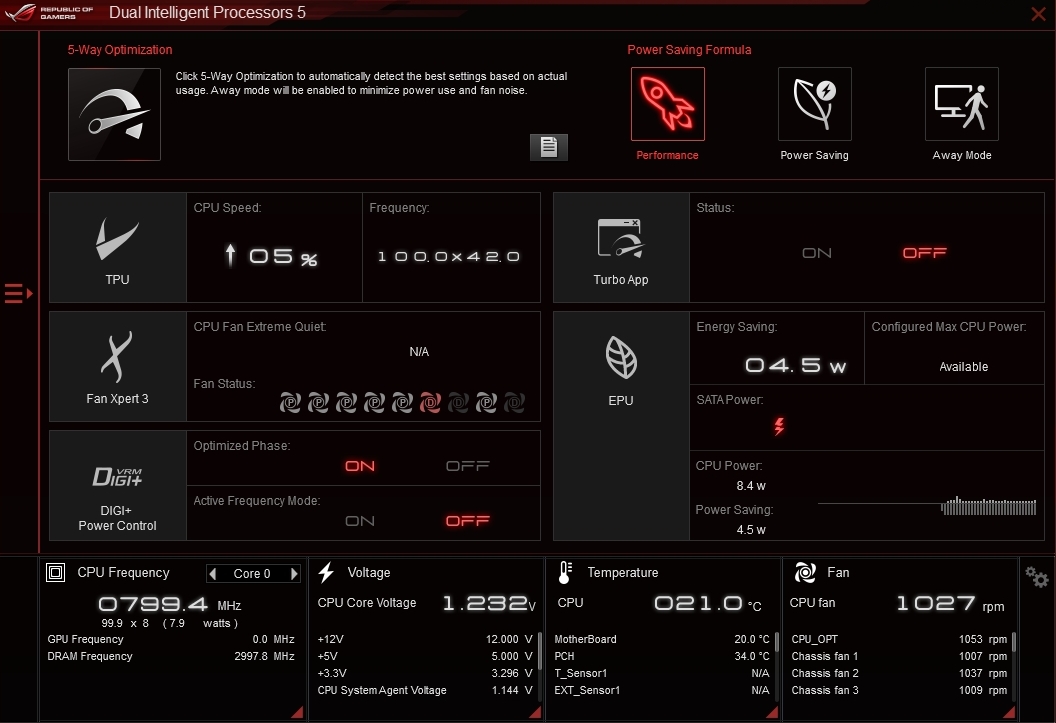Open the 5-Way Optimization report document icon
Screen dimensions: 1056x723
pos(549,147)
